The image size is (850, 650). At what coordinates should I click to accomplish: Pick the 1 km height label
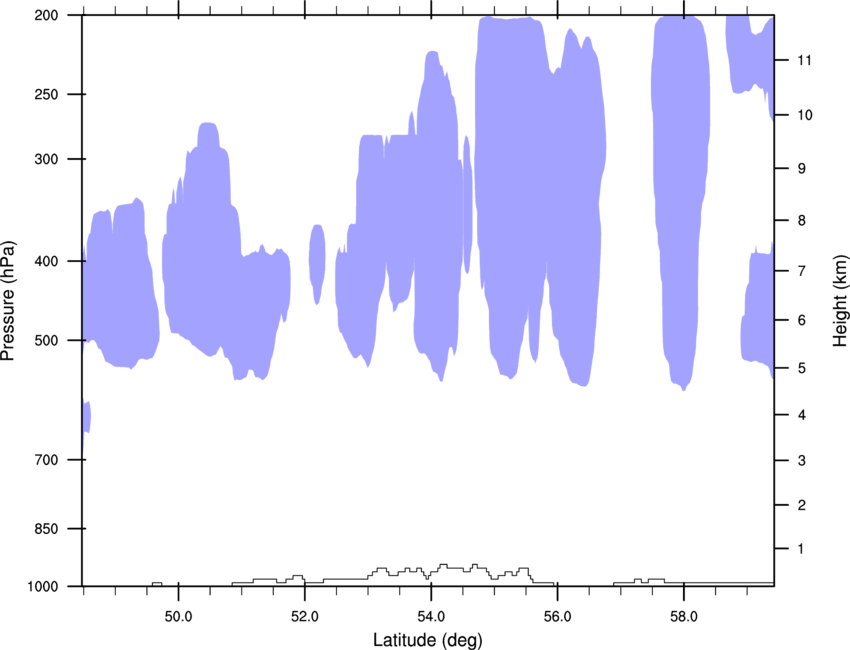click(801, 549)
